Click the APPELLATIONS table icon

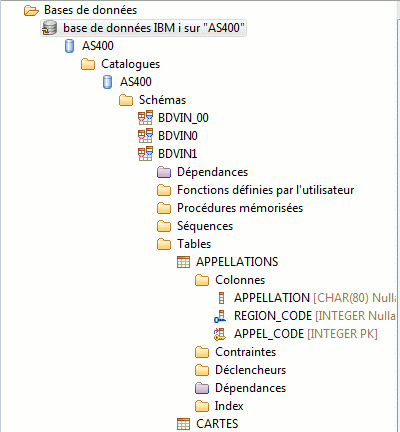click(x=183, y=262)
